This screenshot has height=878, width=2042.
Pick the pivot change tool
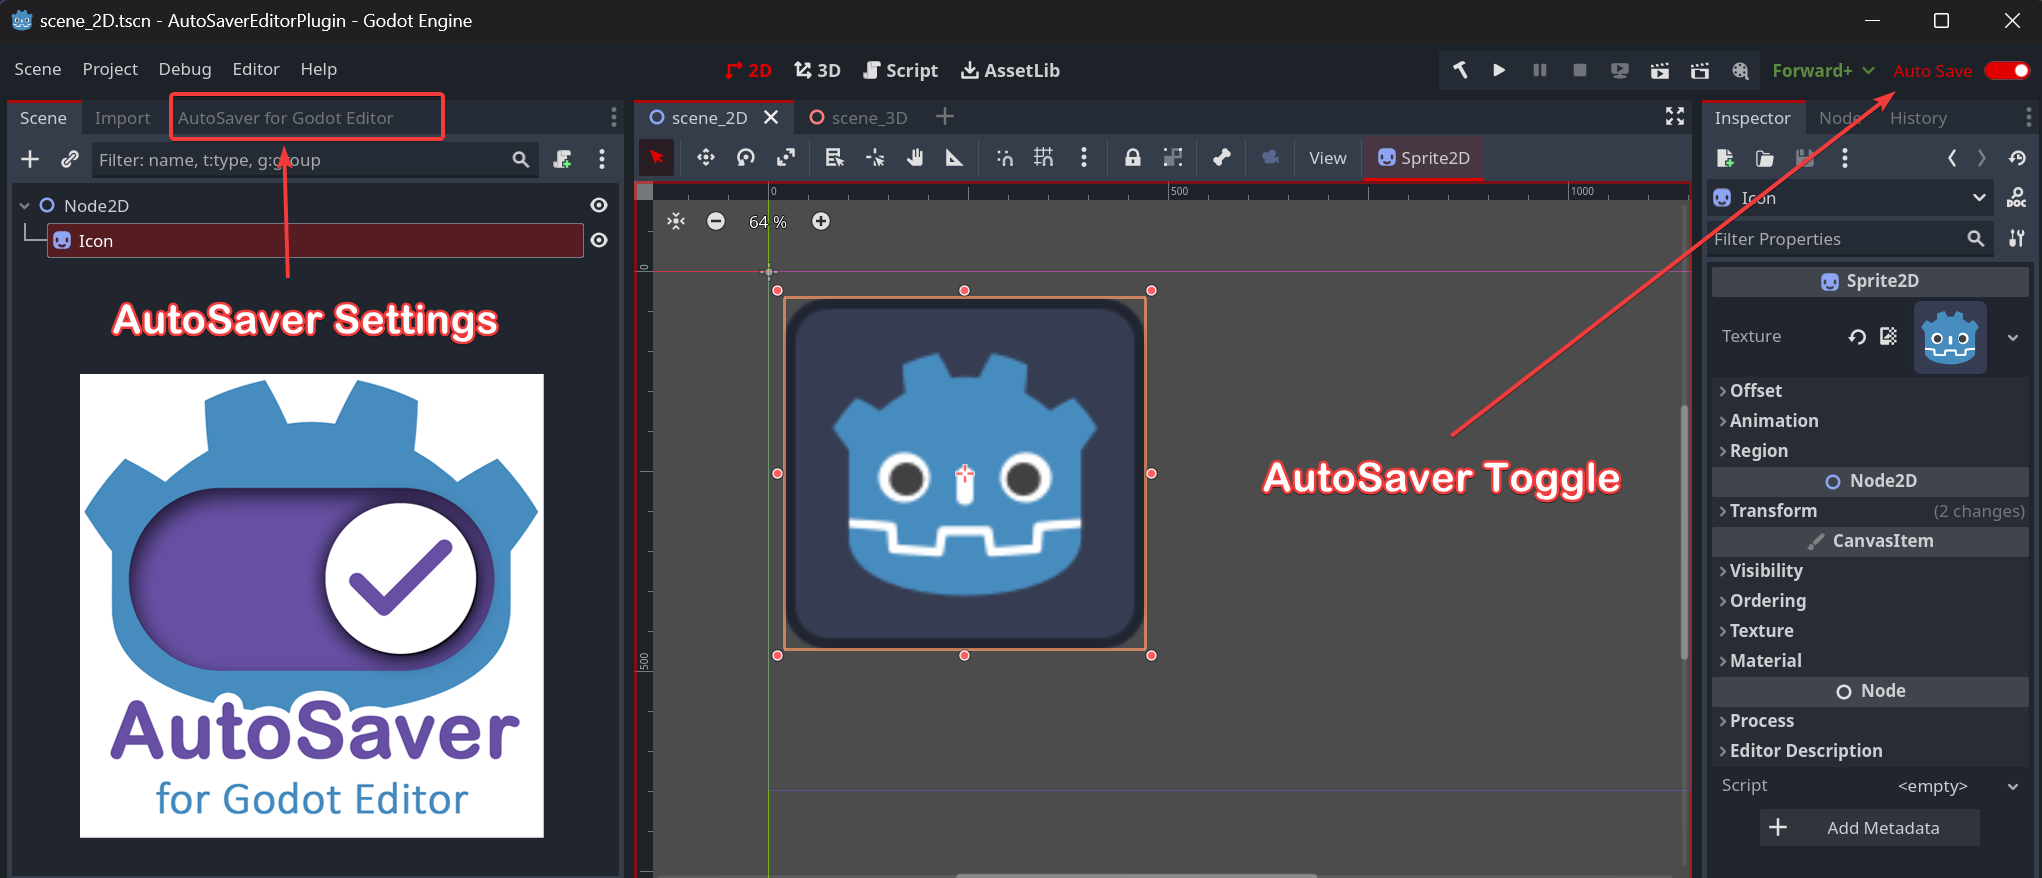(x=875, y=157)
